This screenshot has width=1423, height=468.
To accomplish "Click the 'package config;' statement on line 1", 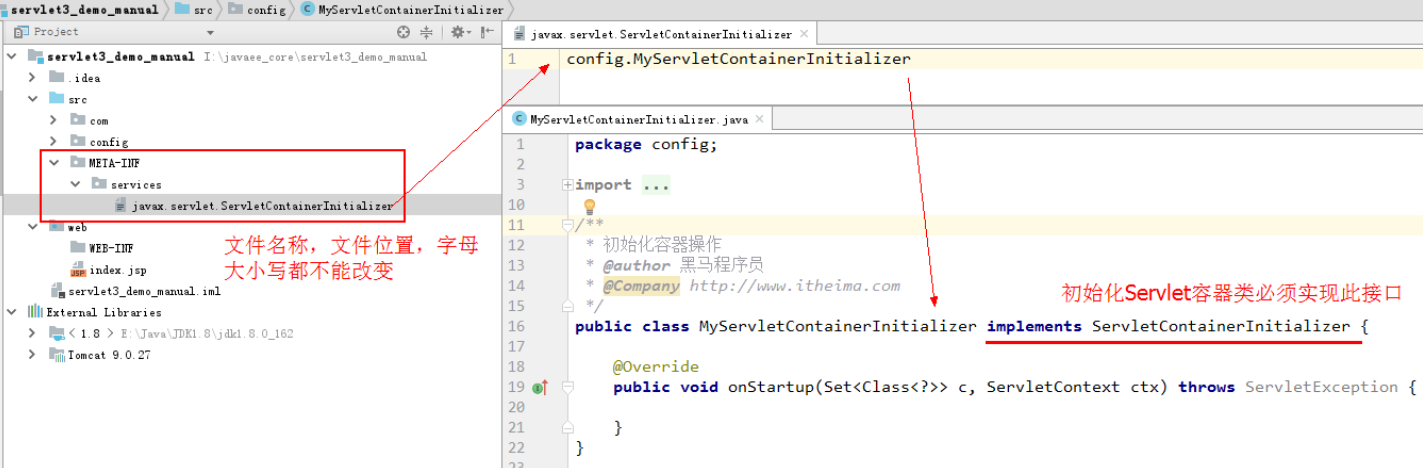I will (646, 144).
